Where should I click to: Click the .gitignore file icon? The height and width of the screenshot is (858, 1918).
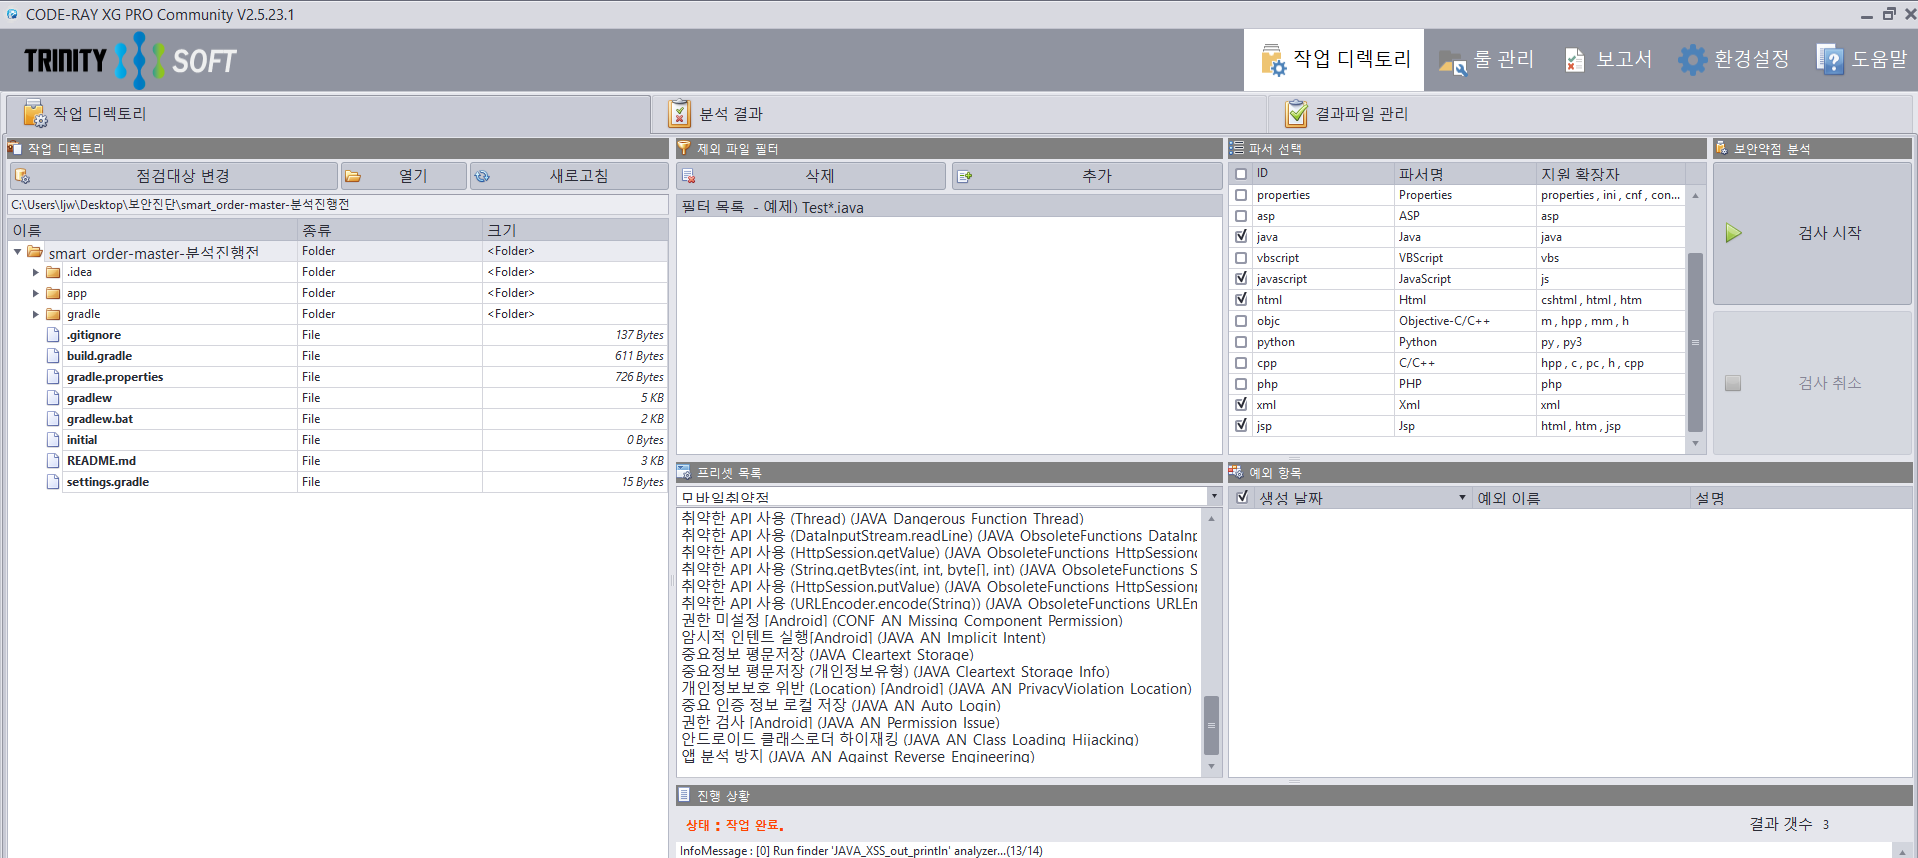tap(53, 335)
